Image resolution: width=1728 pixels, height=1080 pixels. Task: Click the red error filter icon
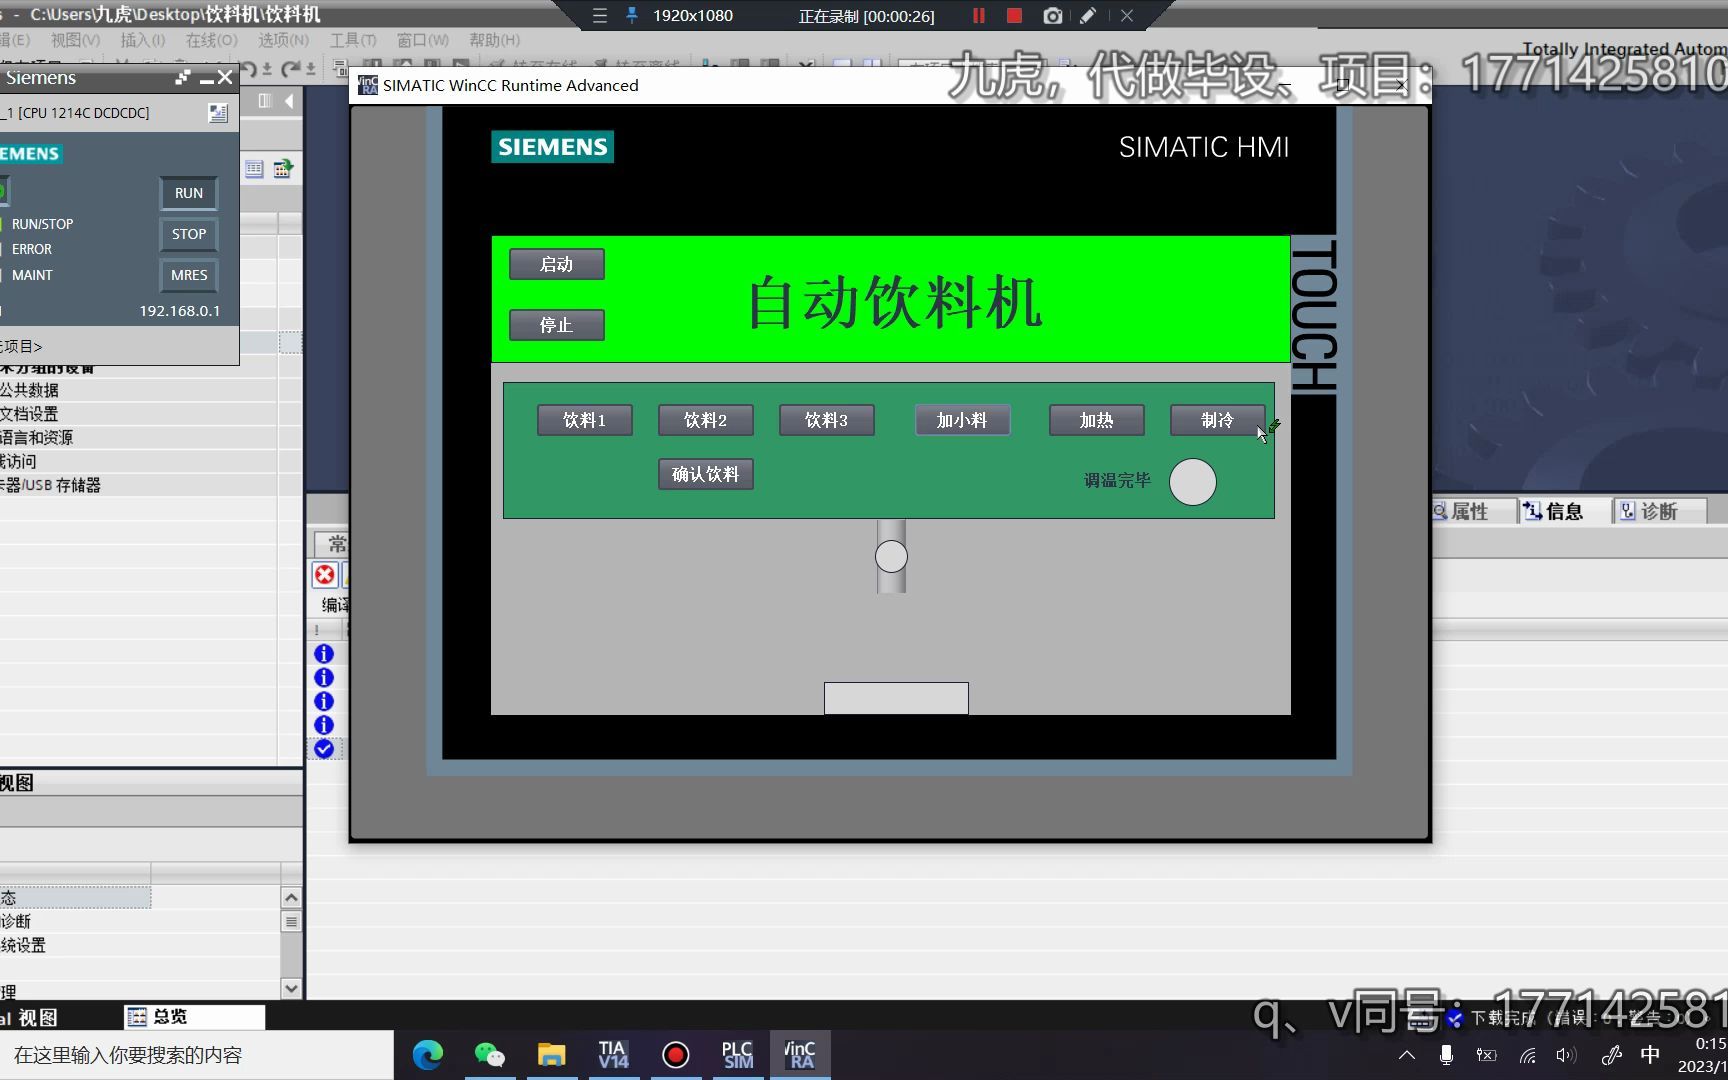point(325,575)
